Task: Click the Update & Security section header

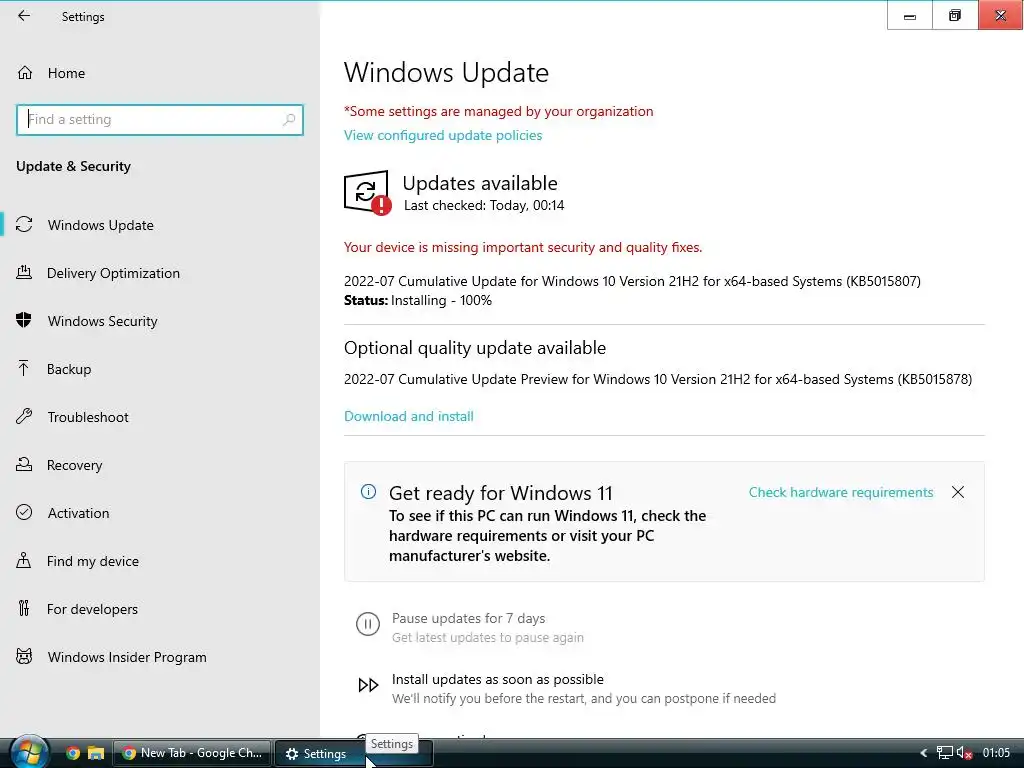Action: 73,167
